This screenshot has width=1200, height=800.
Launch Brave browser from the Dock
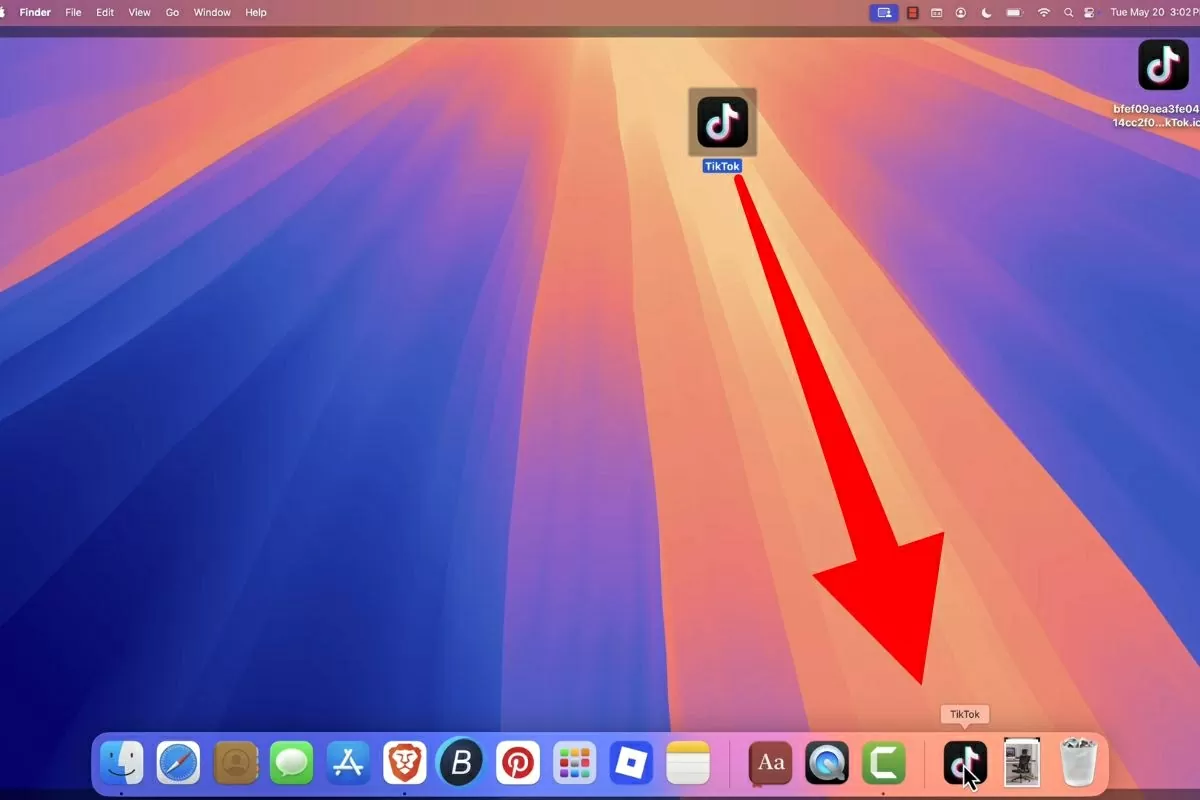coord(405,763)
